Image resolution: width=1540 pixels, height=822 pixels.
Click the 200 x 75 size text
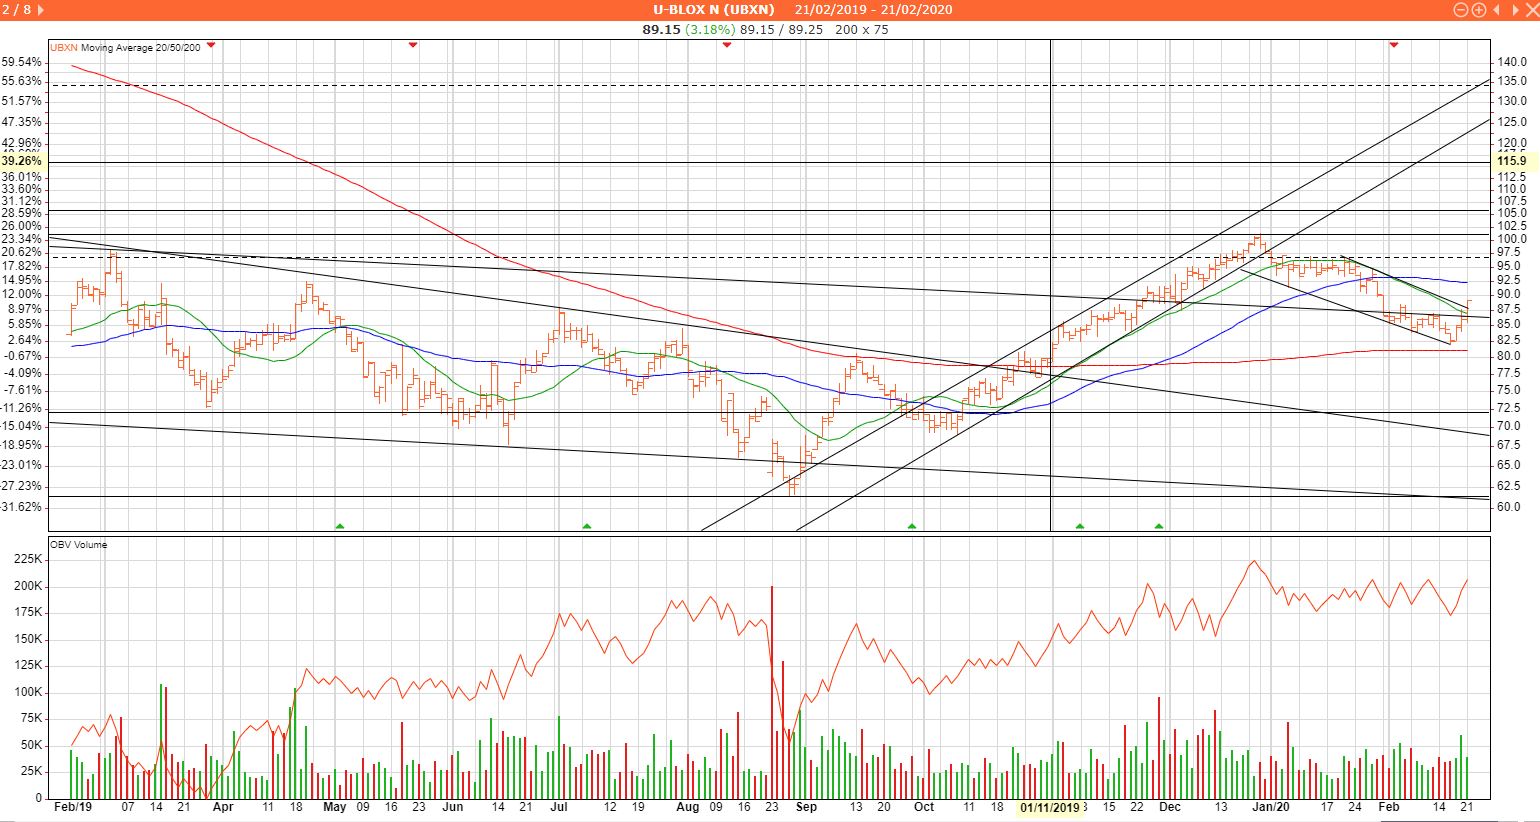pyautogui.click(x=861, y=29)
